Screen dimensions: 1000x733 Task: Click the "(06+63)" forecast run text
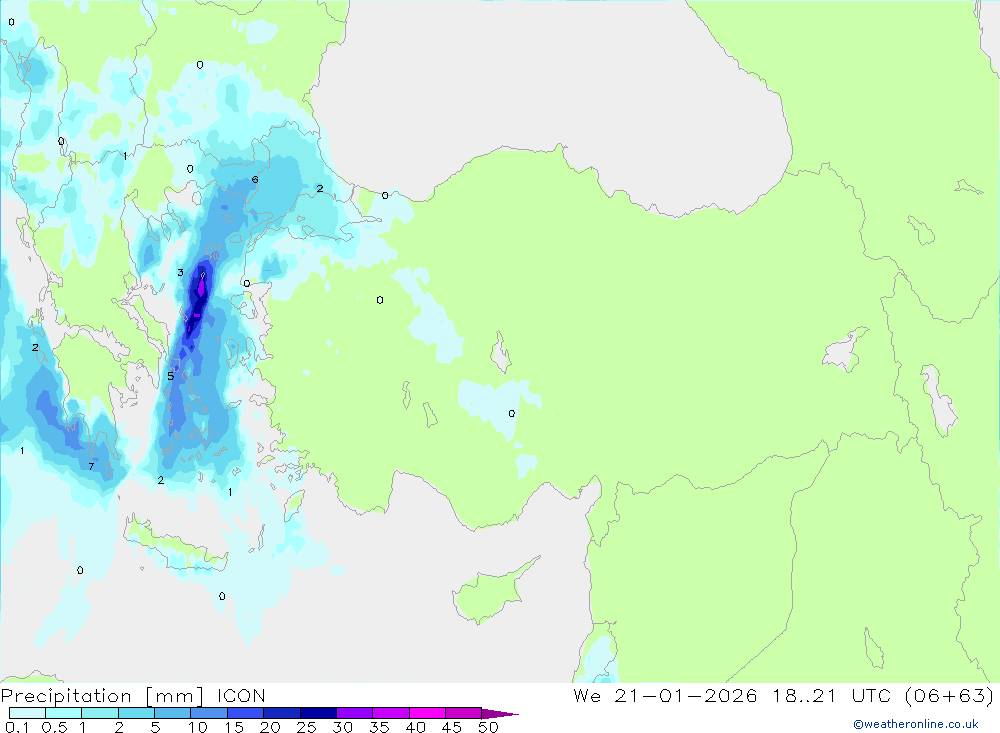click(x=949, y=695)
